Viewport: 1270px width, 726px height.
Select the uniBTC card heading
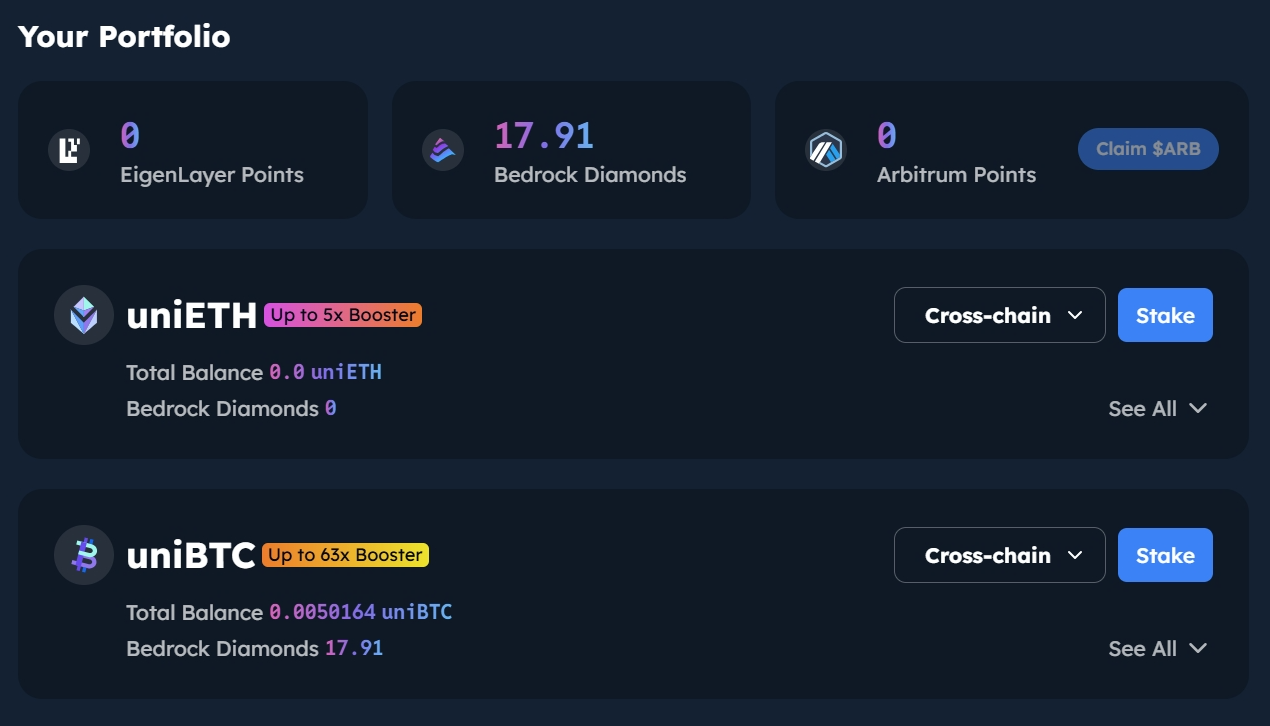(190, 554)
